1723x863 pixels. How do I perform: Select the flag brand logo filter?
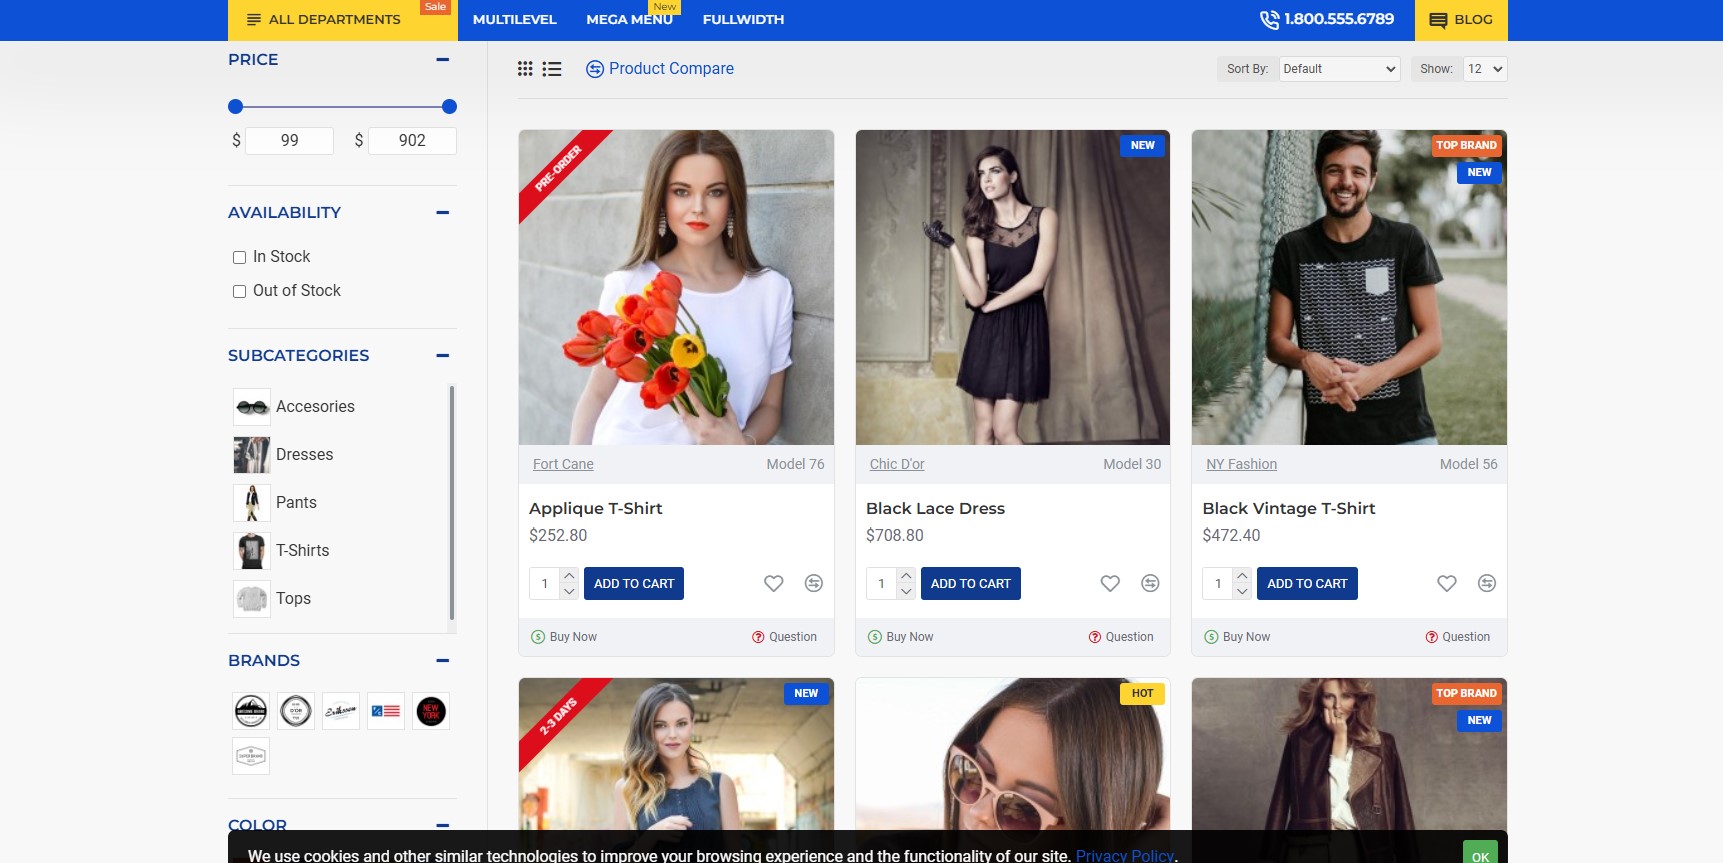(x=386, y=711)
